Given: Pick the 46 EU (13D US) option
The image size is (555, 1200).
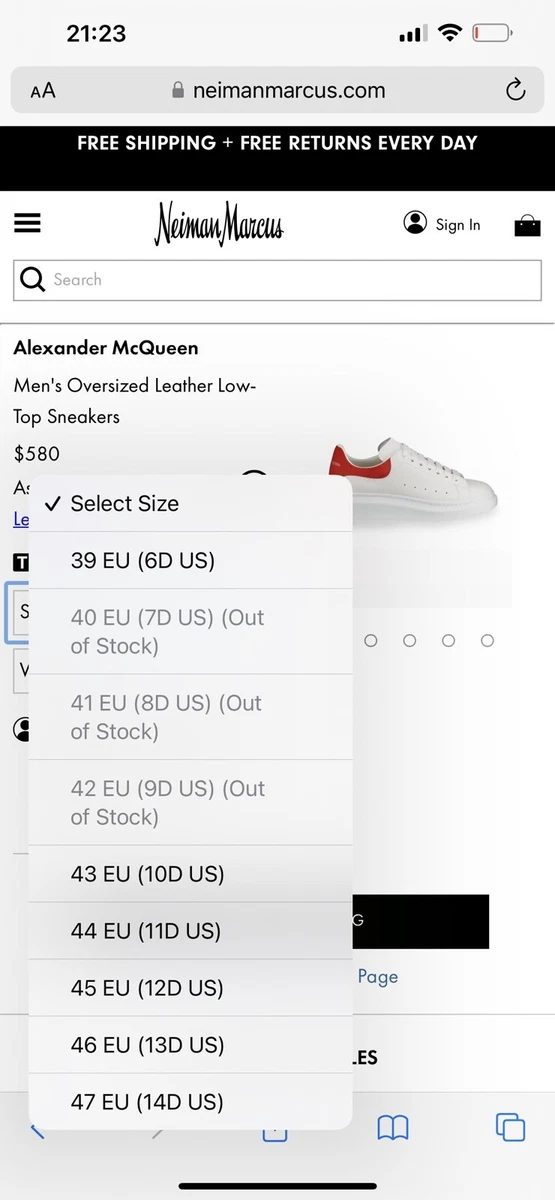Looking at the screenshot, I should pos(191,1045).
